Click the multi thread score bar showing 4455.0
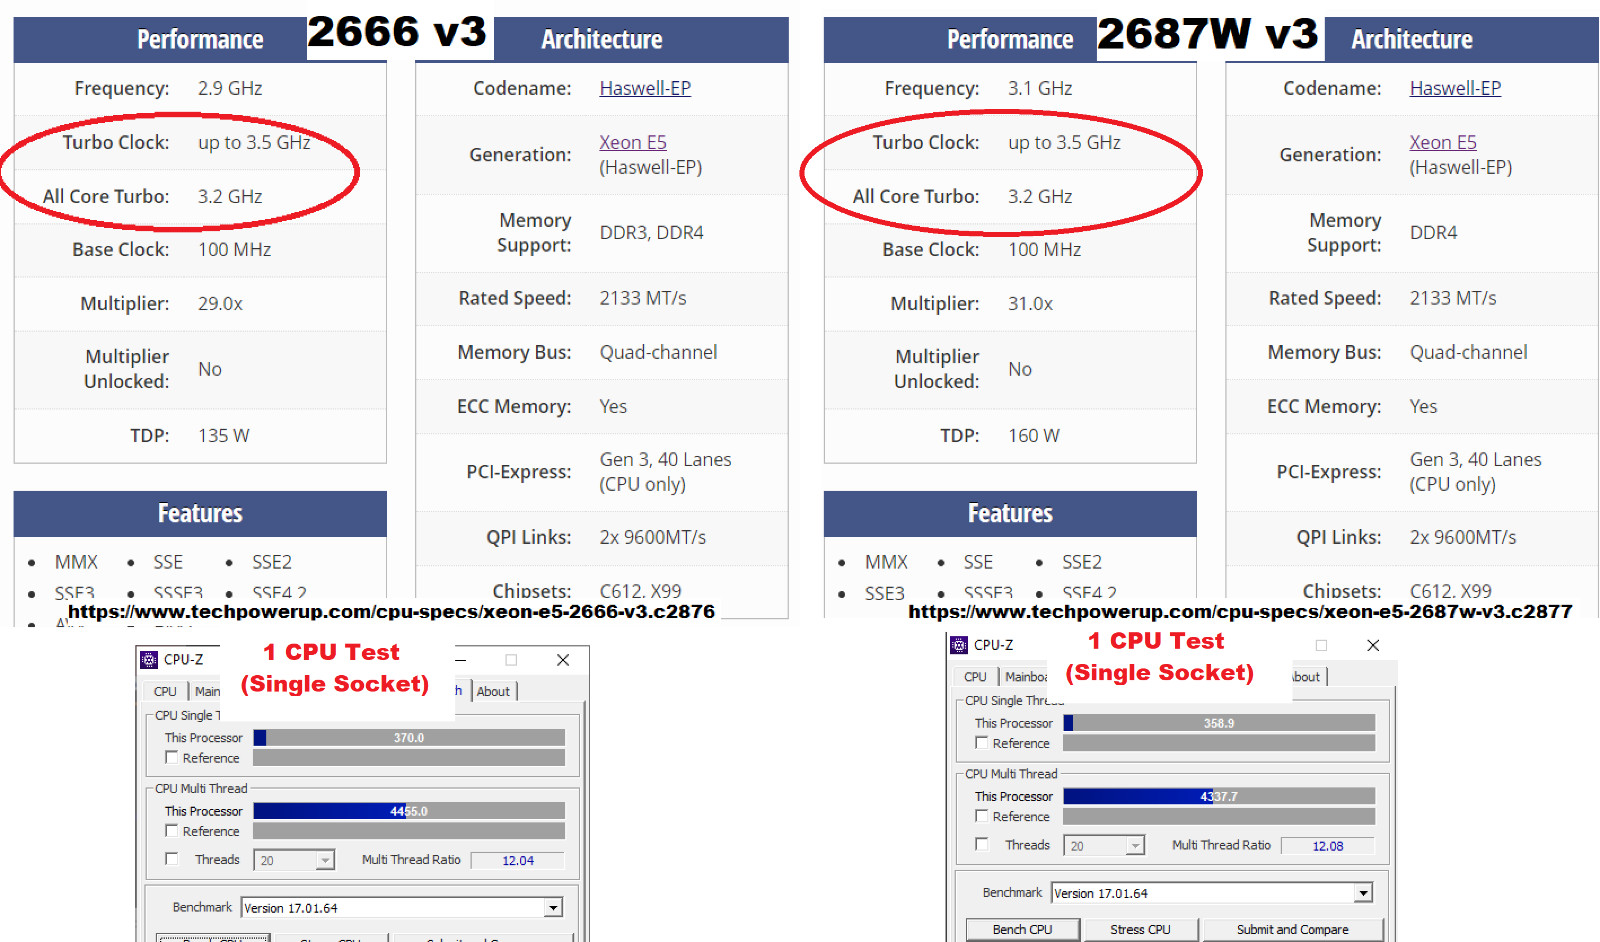This screenshot has height=942, width=1600. tap(409, 811)
